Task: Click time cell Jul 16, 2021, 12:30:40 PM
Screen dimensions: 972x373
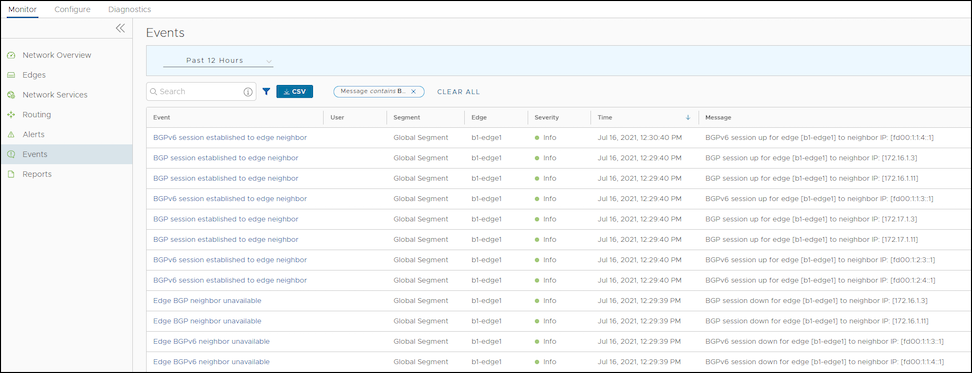Action: tap(640, 138)
